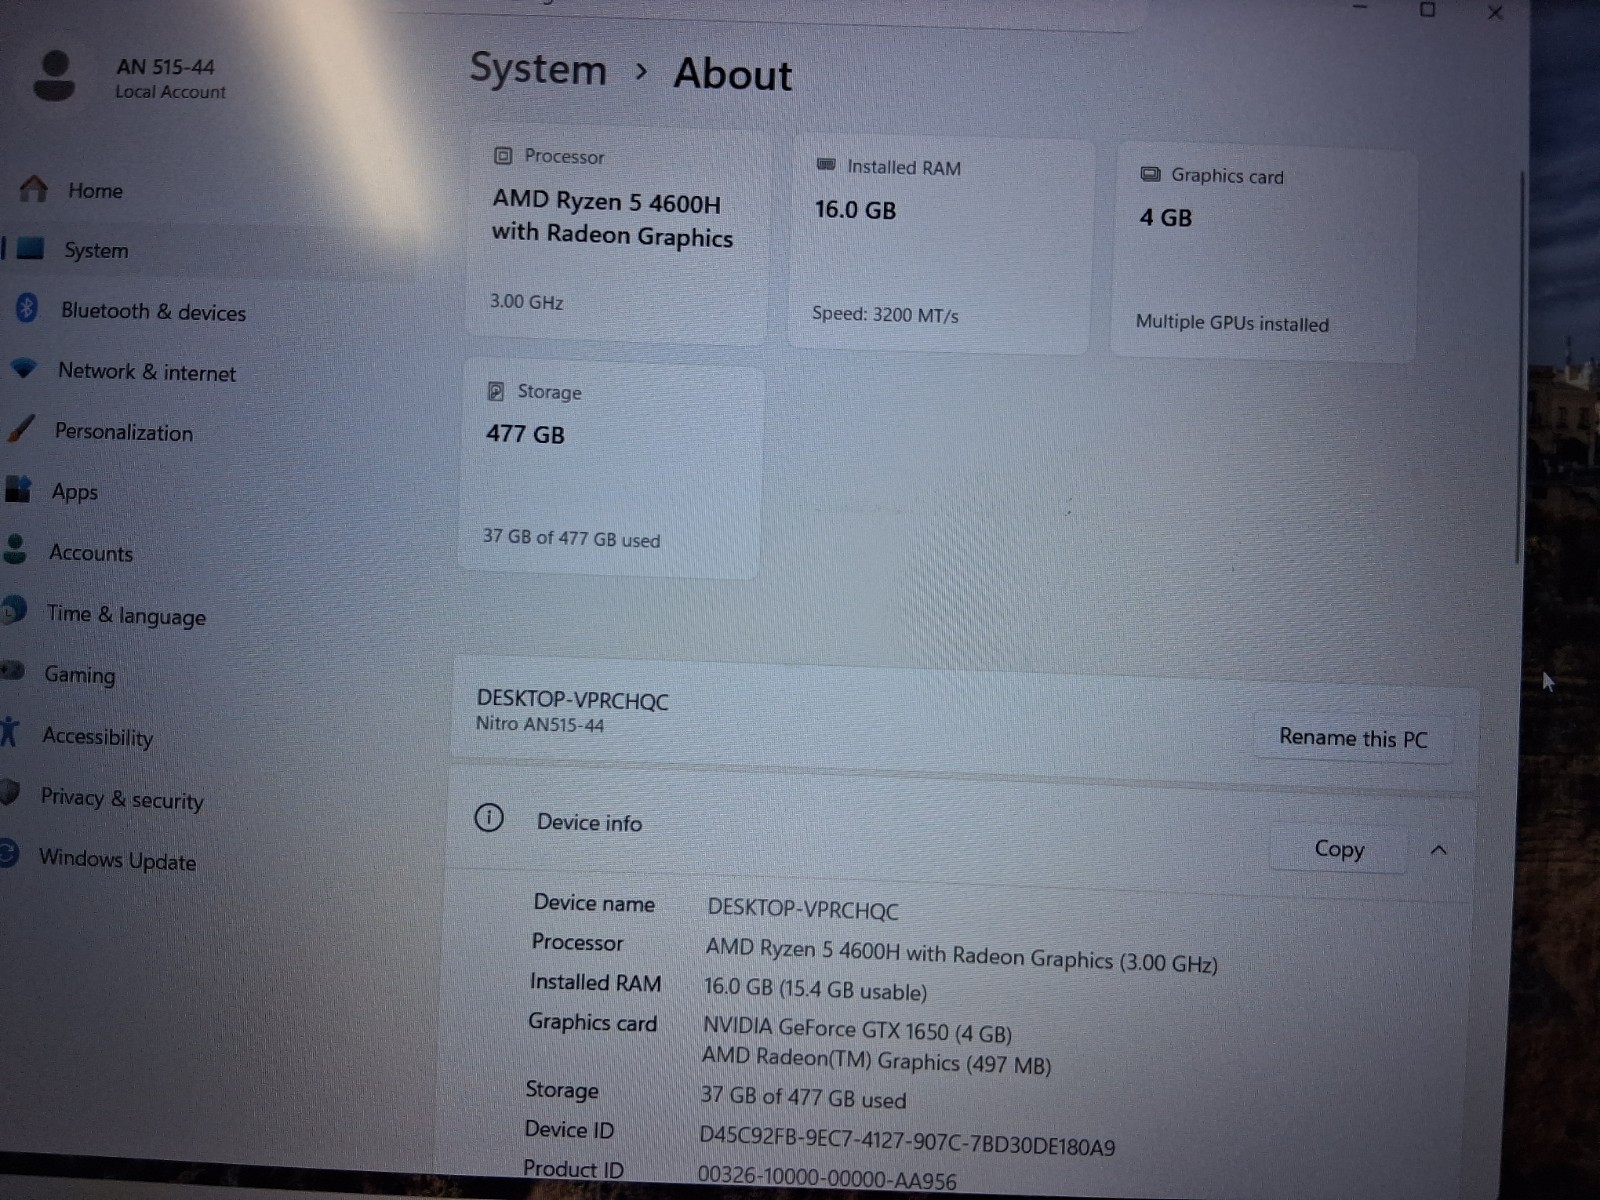Open the Processor summary card
The height and width of the screenshot is (1200, 1600).
tap(616, 236)
